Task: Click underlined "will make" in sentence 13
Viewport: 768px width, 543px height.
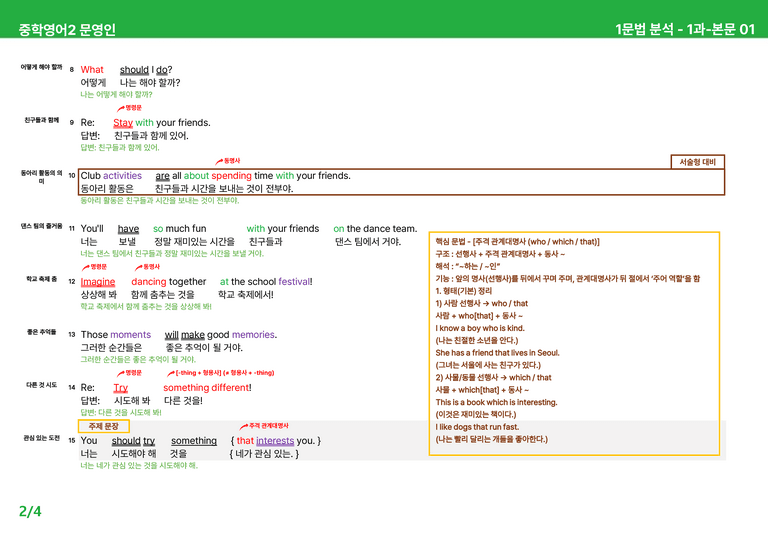Action: [x=185, y=334]
